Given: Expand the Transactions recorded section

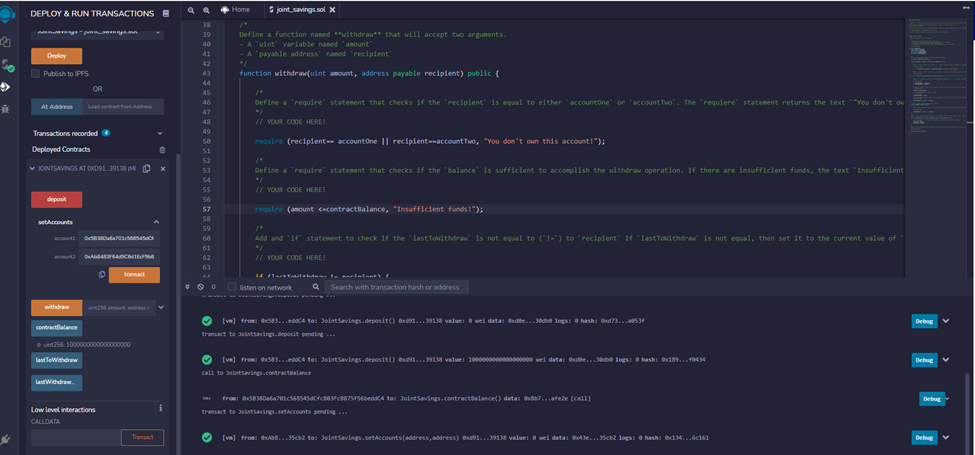Looking at the screenshot, I should click(x=160, y=133).
